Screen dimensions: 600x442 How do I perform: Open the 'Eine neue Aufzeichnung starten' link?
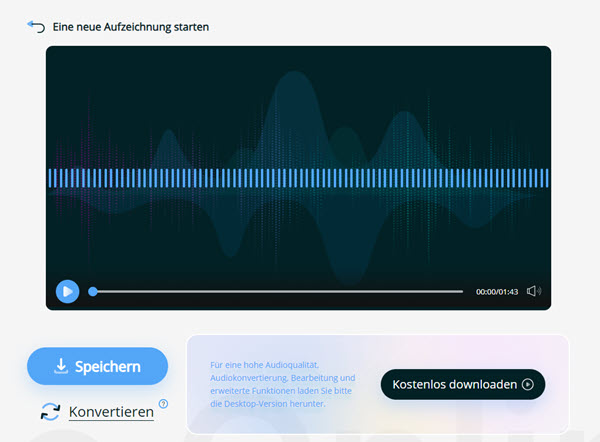tap(130, 27)
